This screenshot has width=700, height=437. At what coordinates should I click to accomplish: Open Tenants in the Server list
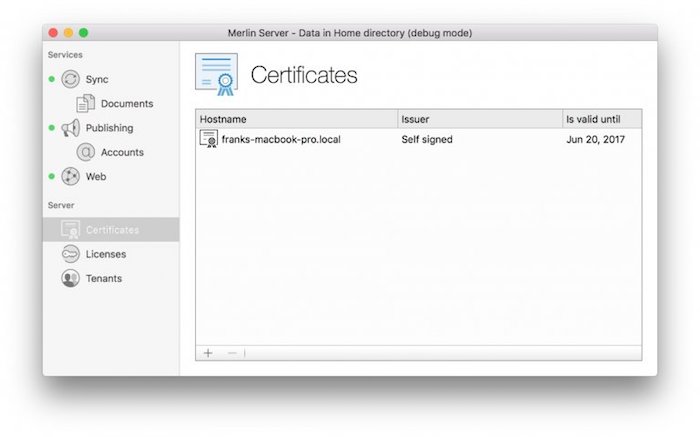click(x=104, y=278)
